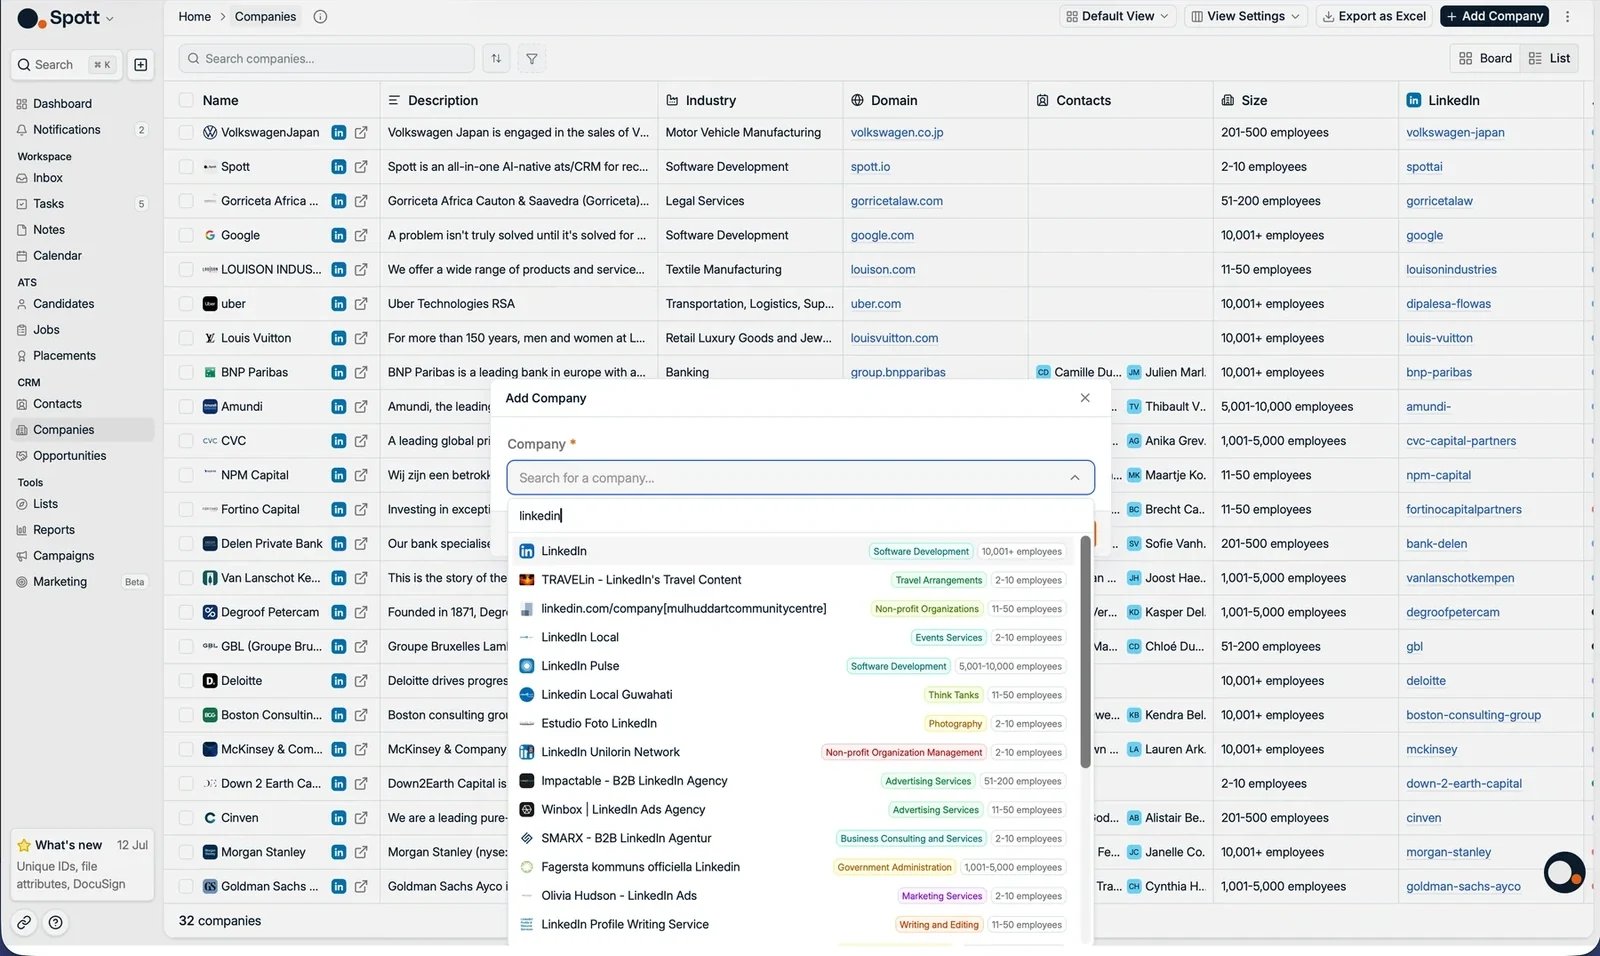Open LinkedIn icon for Google row
The image size is (1600, 956).
[x=339, y=236]
